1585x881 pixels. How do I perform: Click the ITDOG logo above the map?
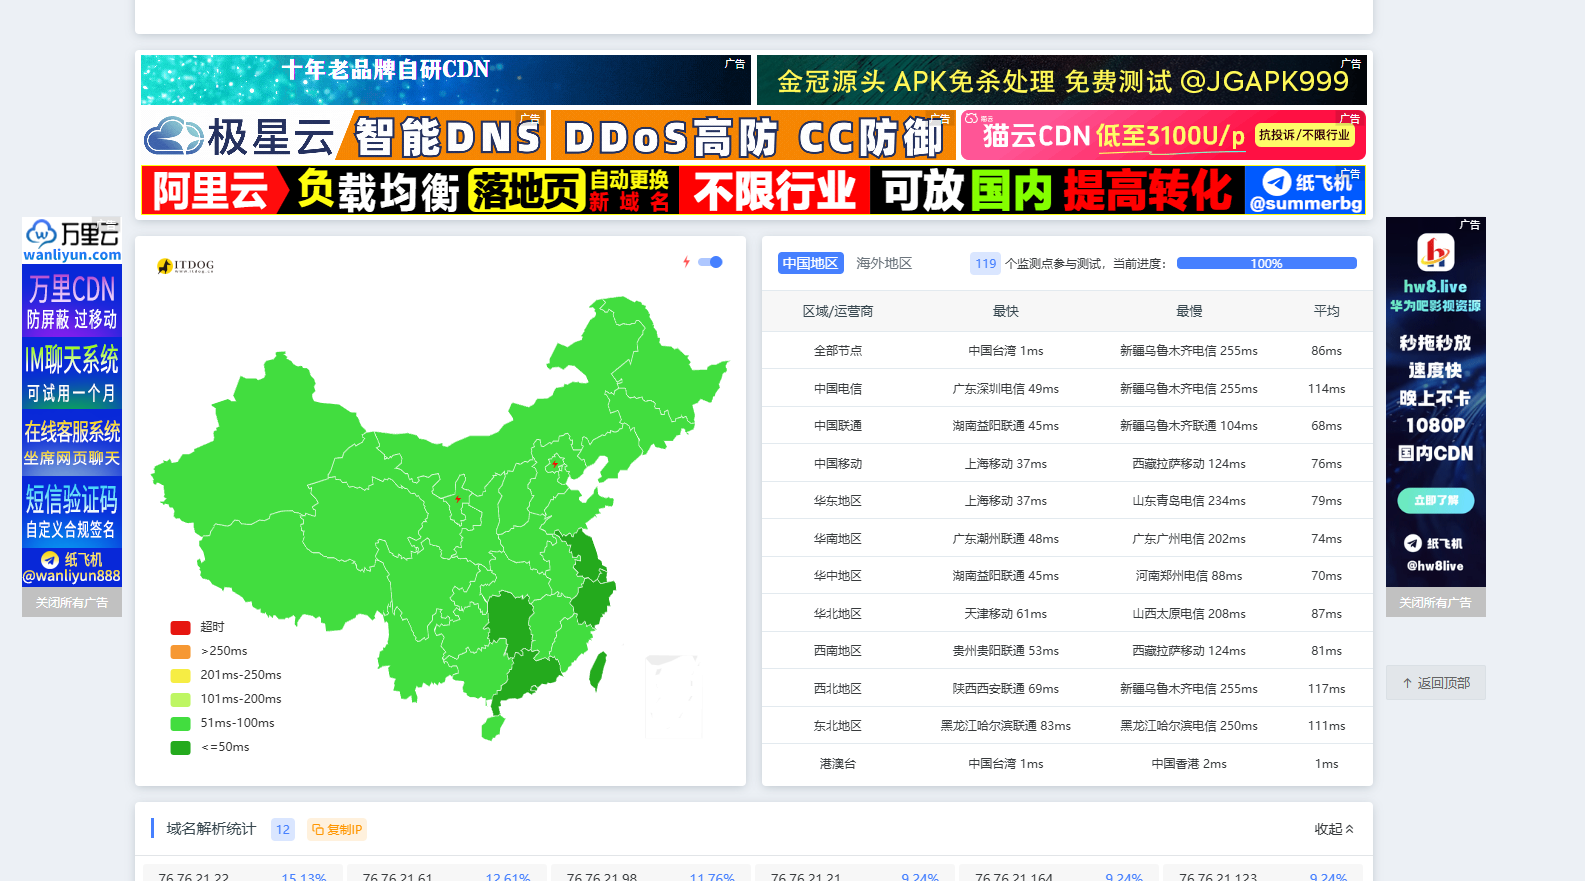point(186,266)
